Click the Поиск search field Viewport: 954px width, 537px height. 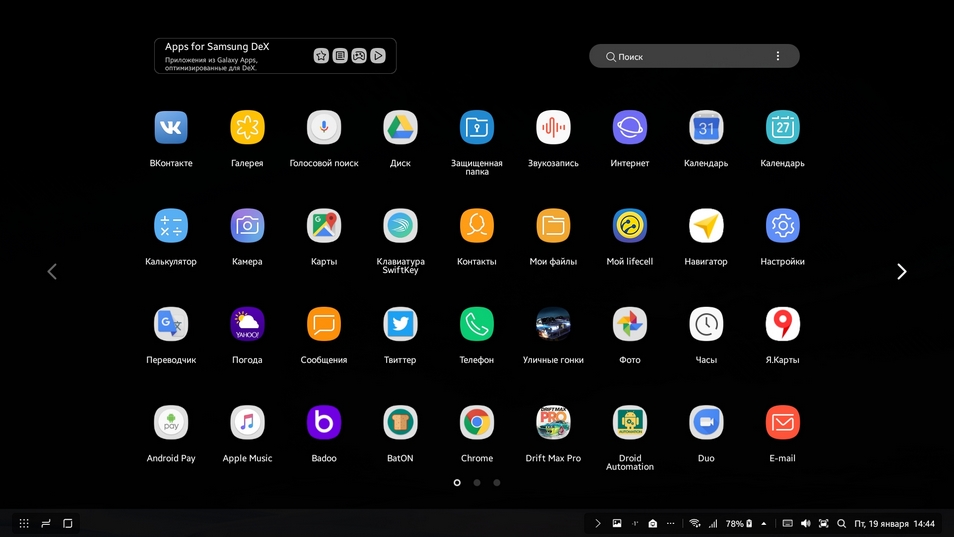[x=694, y=56]
